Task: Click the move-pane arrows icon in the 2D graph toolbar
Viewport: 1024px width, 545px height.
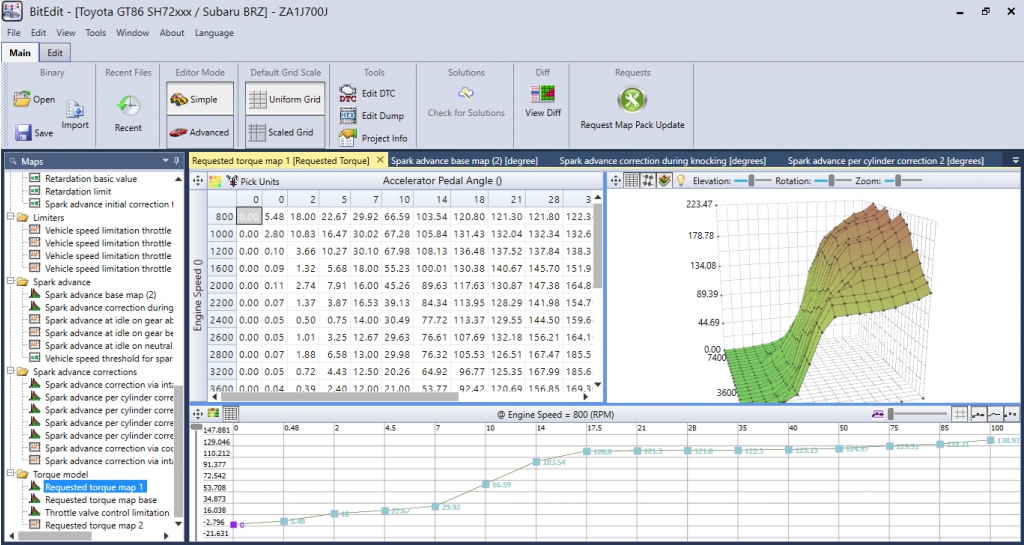Action: (199, 413)
